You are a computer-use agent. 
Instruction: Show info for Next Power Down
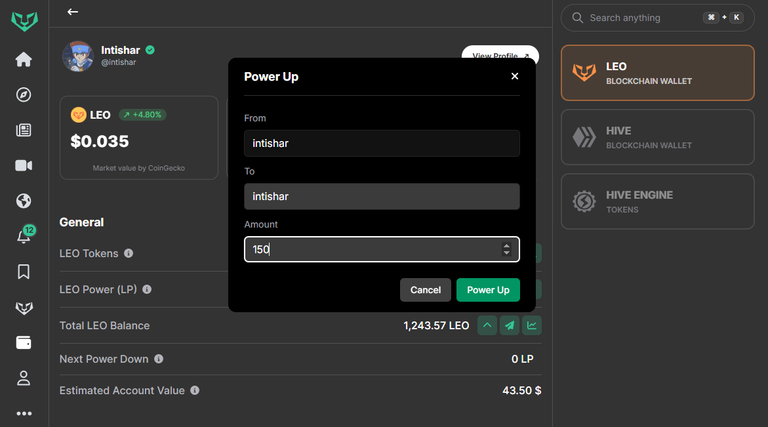pyautogui.click(x=159, y=359)
